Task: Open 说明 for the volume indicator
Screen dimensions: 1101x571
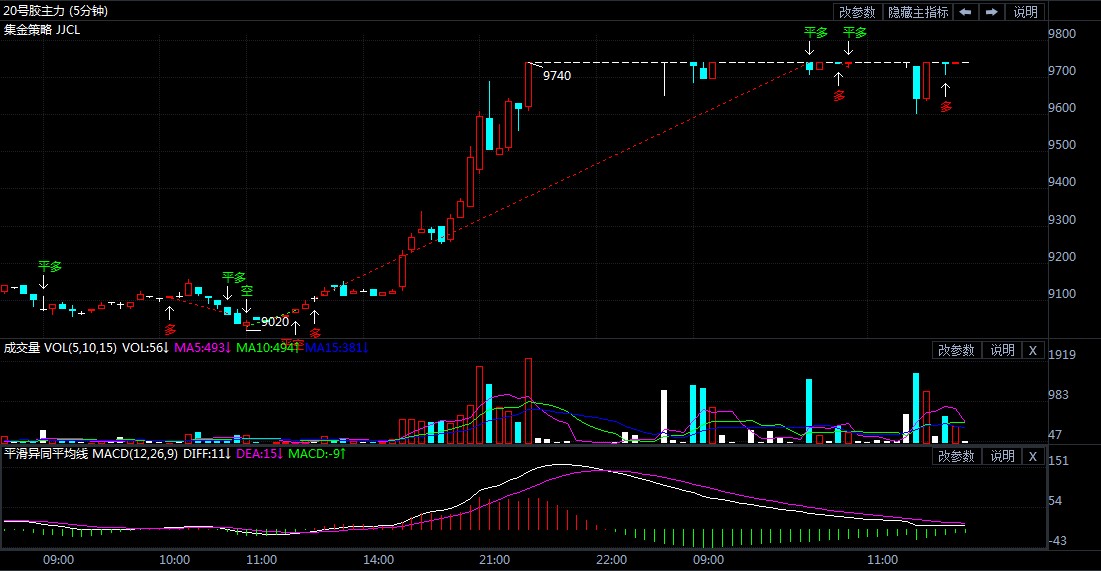Action: [x=1003, y=350]
